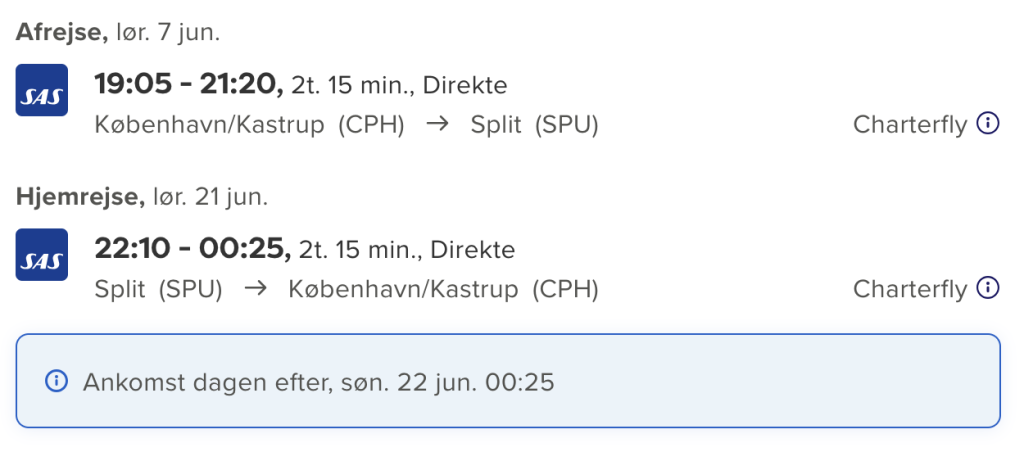The image size is (1024, 452).
Task: Select the 'Hjemrejse' heading
Action: (80, 197)
